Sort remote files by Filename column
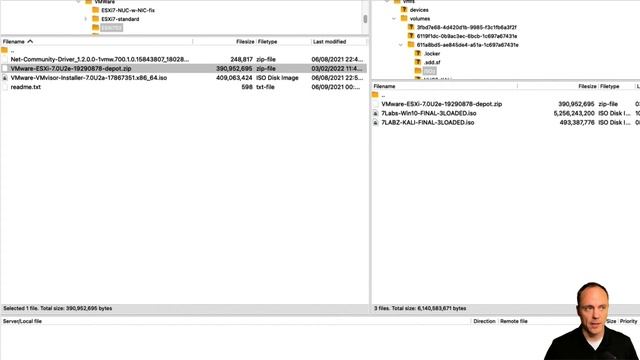640x360 pixels. (x=384, y=86)
